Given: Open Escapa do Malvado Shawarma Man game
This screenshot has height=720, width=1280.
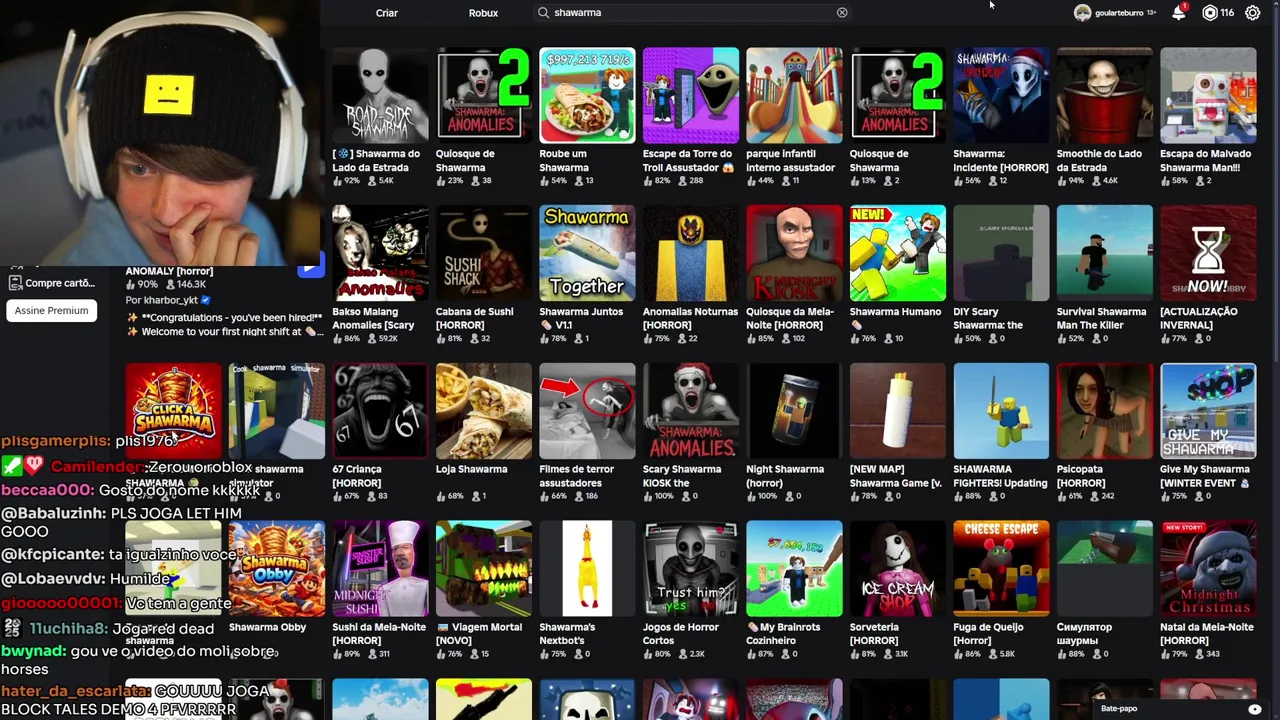Looking at the screenshot, I should click(x=1208, y=95).
